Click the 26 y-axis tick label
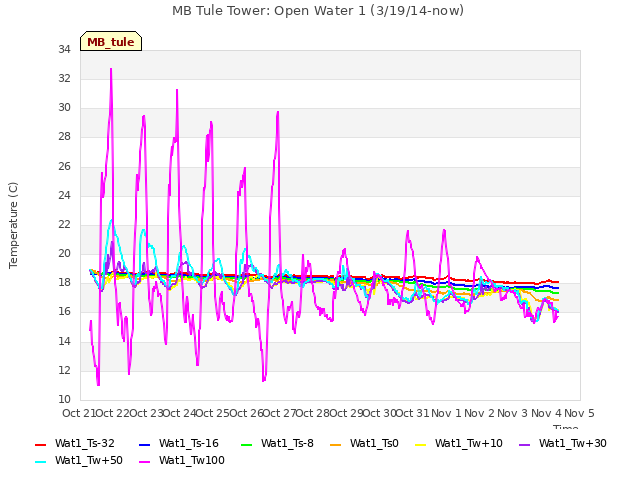This screenshot has height=480, width=640. 64,166
